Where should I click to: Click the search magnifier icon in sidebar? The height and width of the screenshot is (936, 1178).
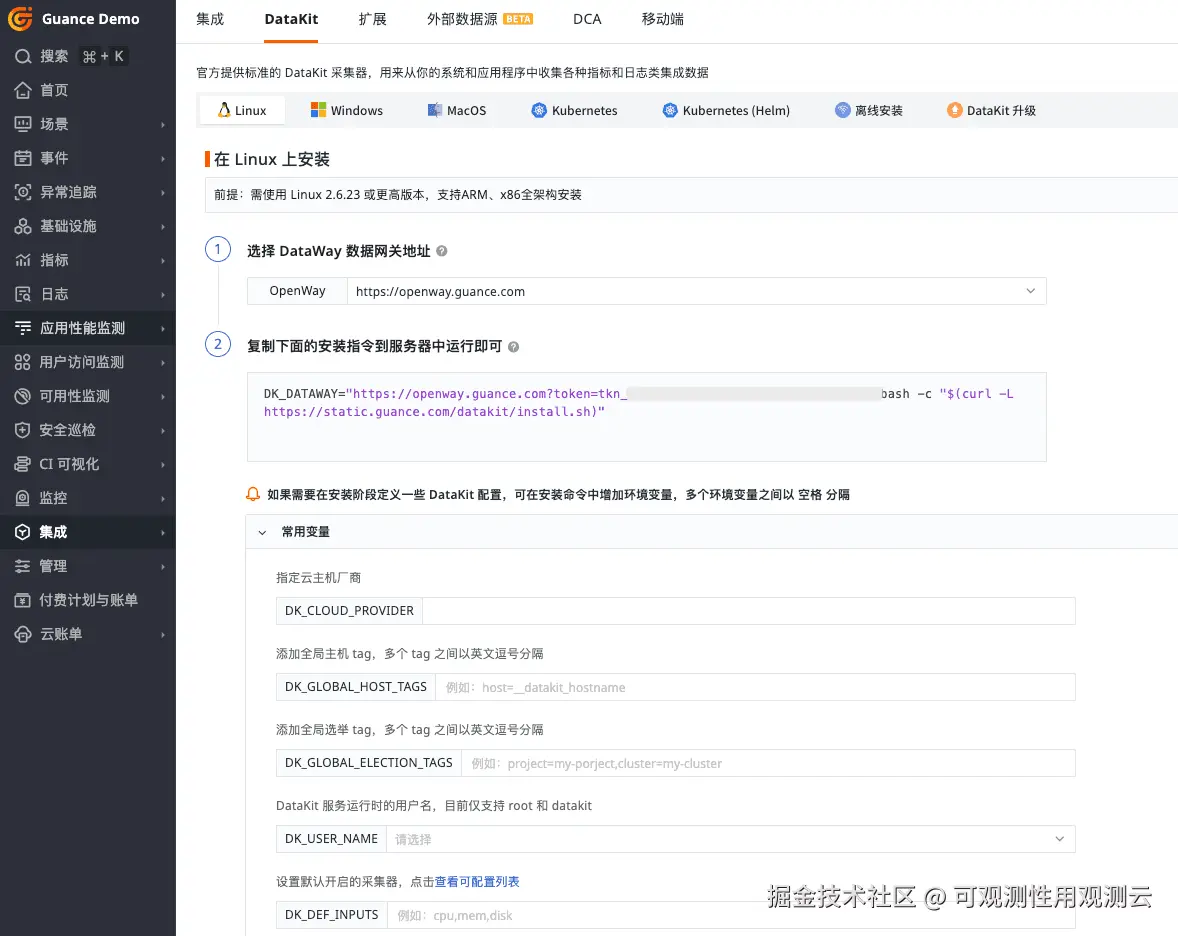[23, 56]
